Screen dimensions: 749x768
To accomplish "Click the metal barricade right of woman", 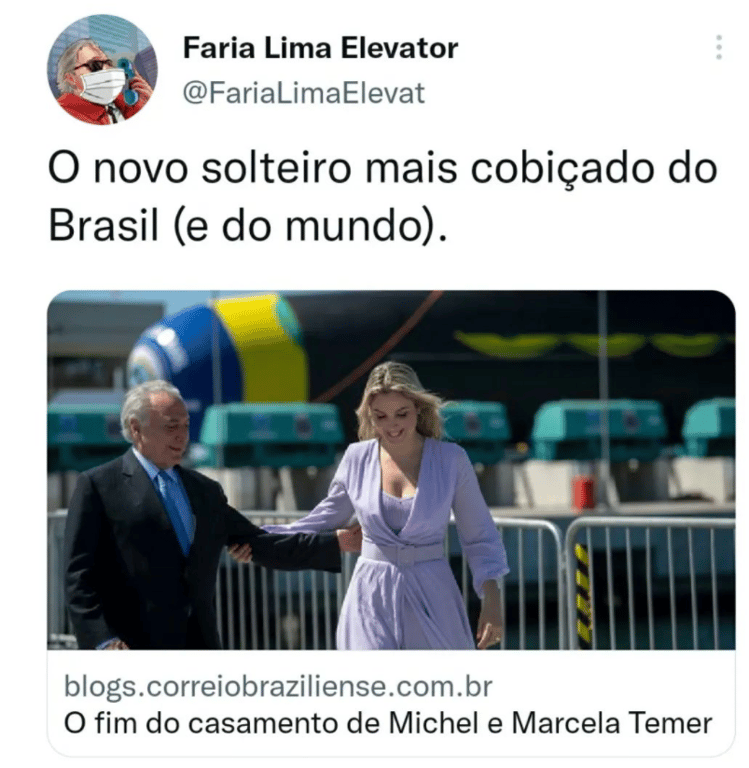I will coord(649,583).
